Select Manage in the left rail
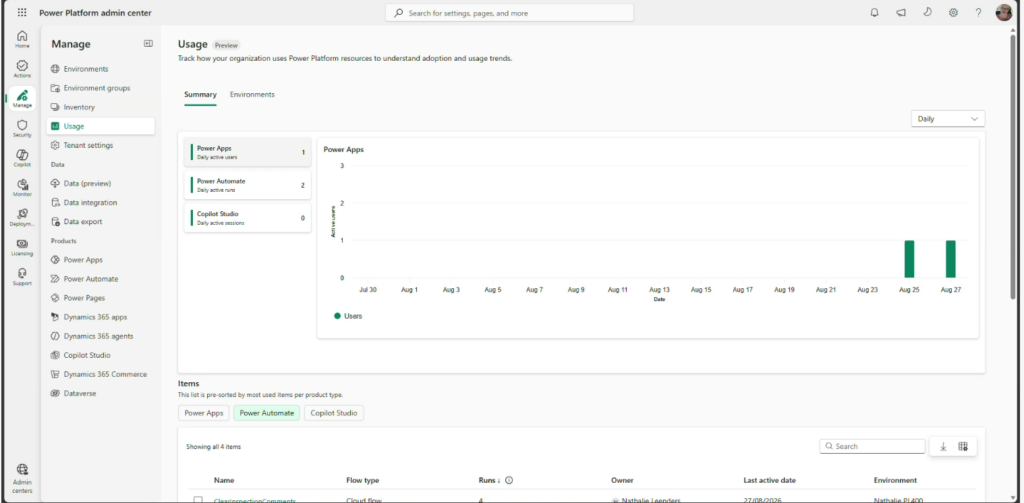 (x=22, y=99)
